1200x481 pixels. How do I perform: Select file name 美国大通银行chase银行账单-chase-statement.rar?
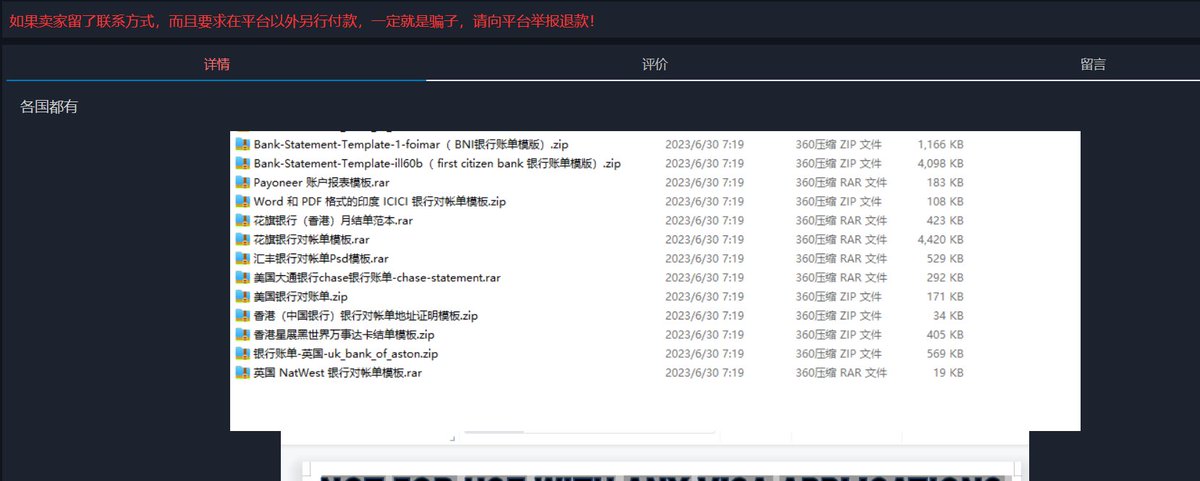377,277
